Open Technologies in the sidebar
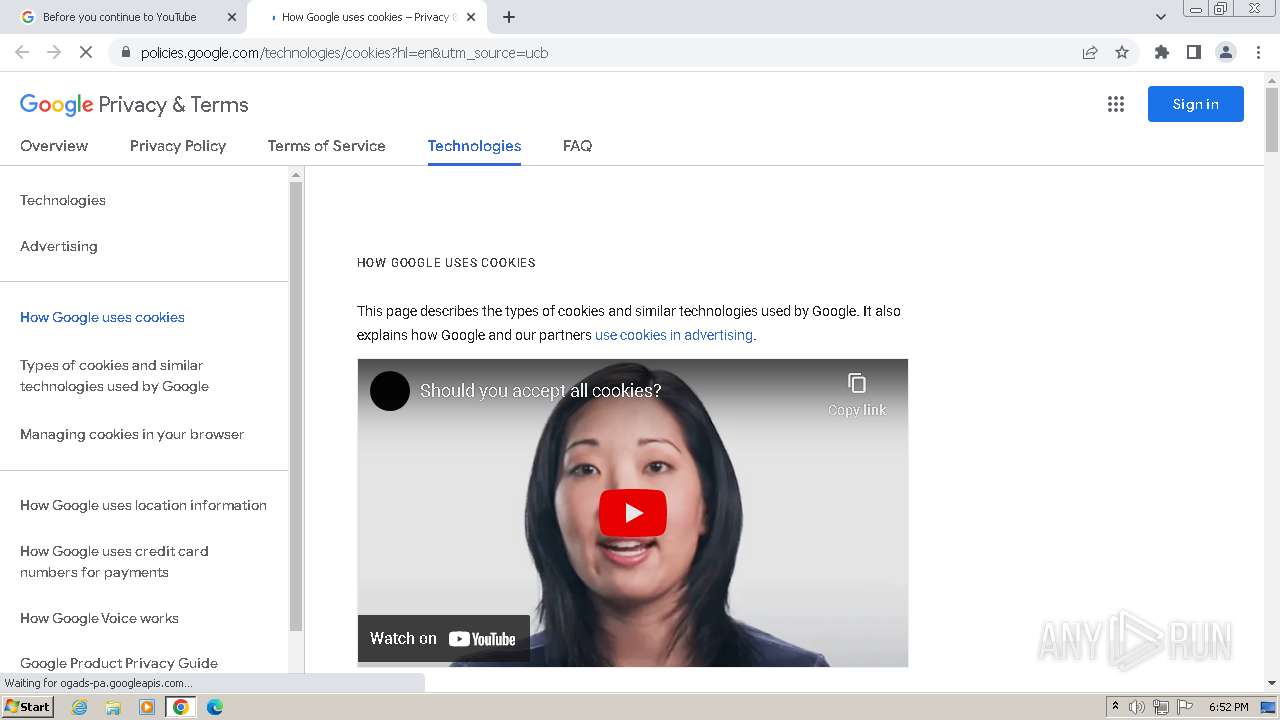The image size is (1280, 720). click(63, 200)
